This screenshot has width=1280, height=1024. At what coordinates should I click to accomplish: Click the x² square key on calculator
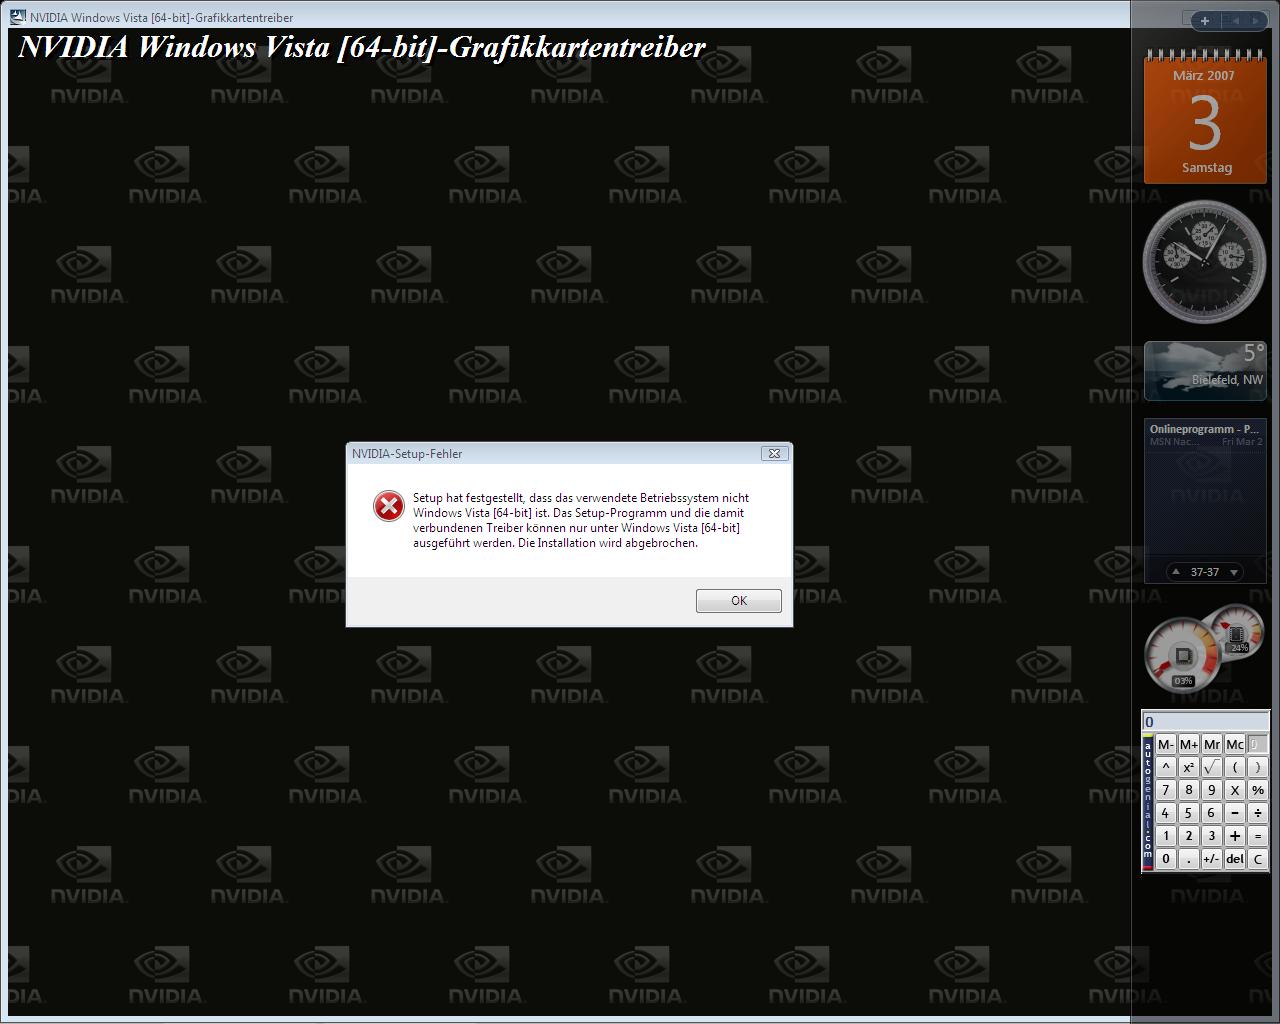[x=1189, y=767]
